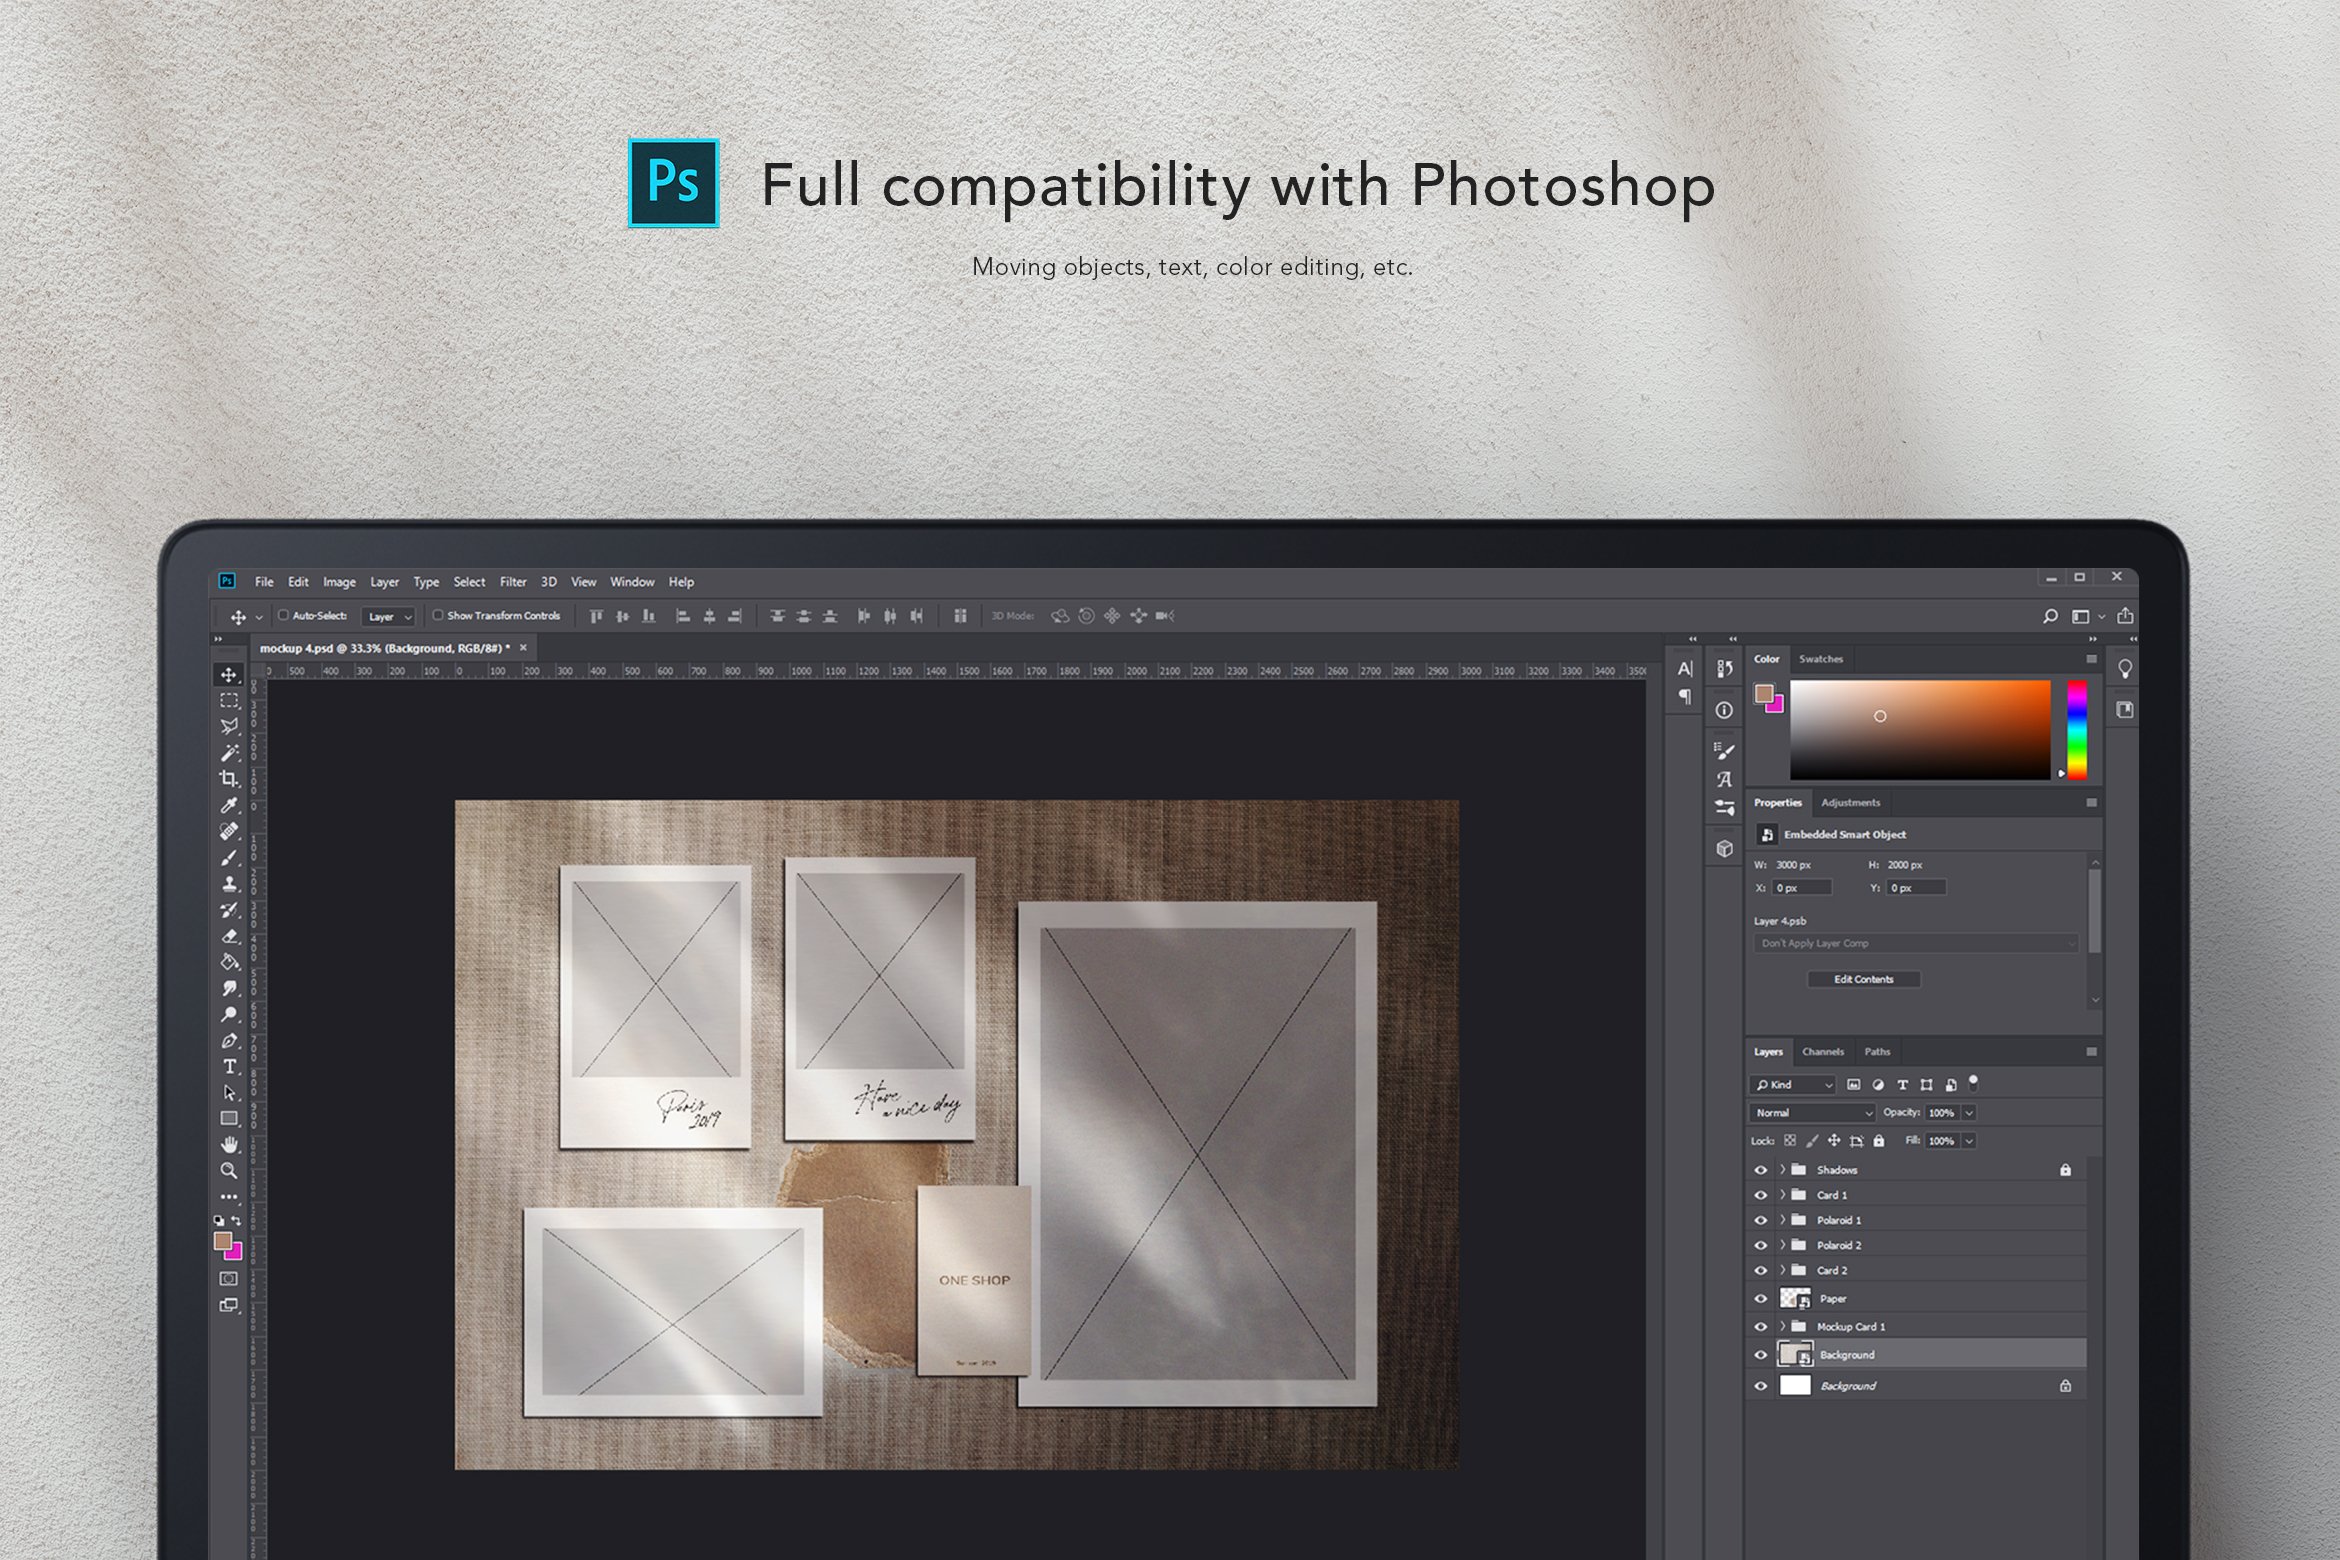2340x1560 pixels.
Task: Open the Info panel icon
Action: pyautogui.click(x=1724, y=710)
